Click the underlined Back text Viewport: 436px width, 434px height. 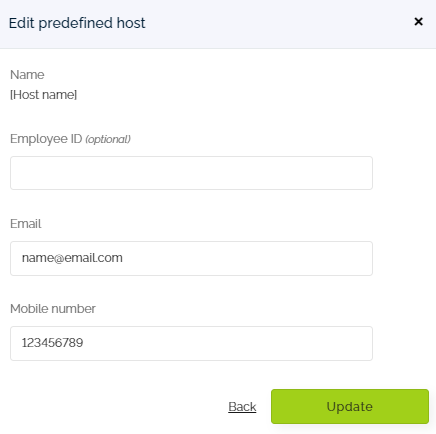(242, 407)
